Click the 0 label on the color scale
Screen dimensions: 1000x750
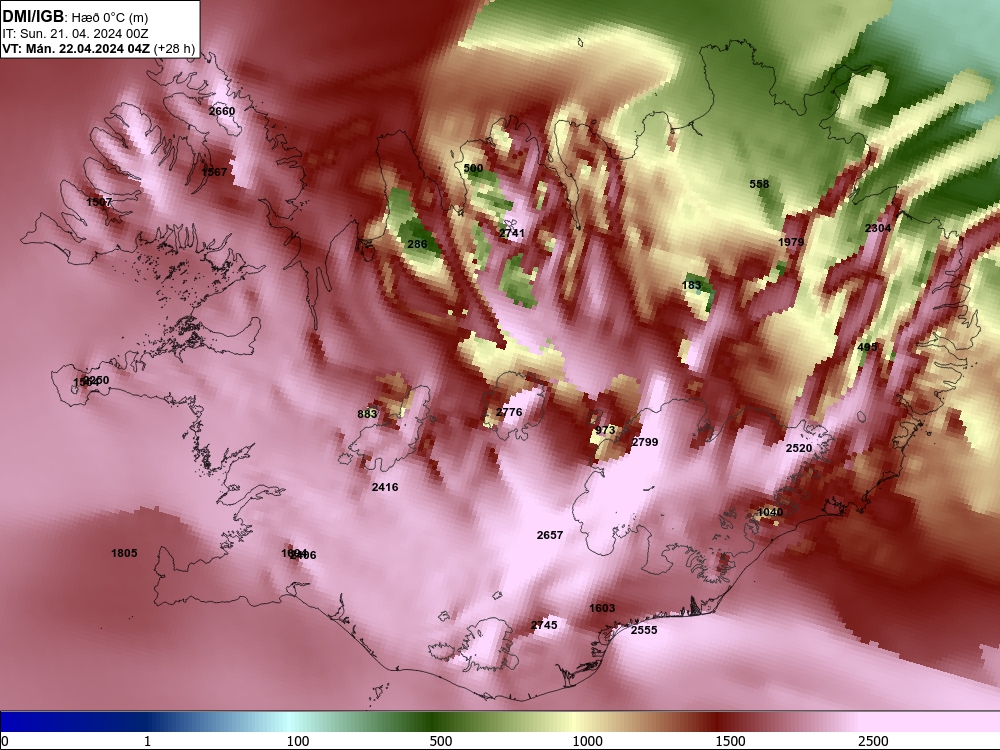coord(5,742)
